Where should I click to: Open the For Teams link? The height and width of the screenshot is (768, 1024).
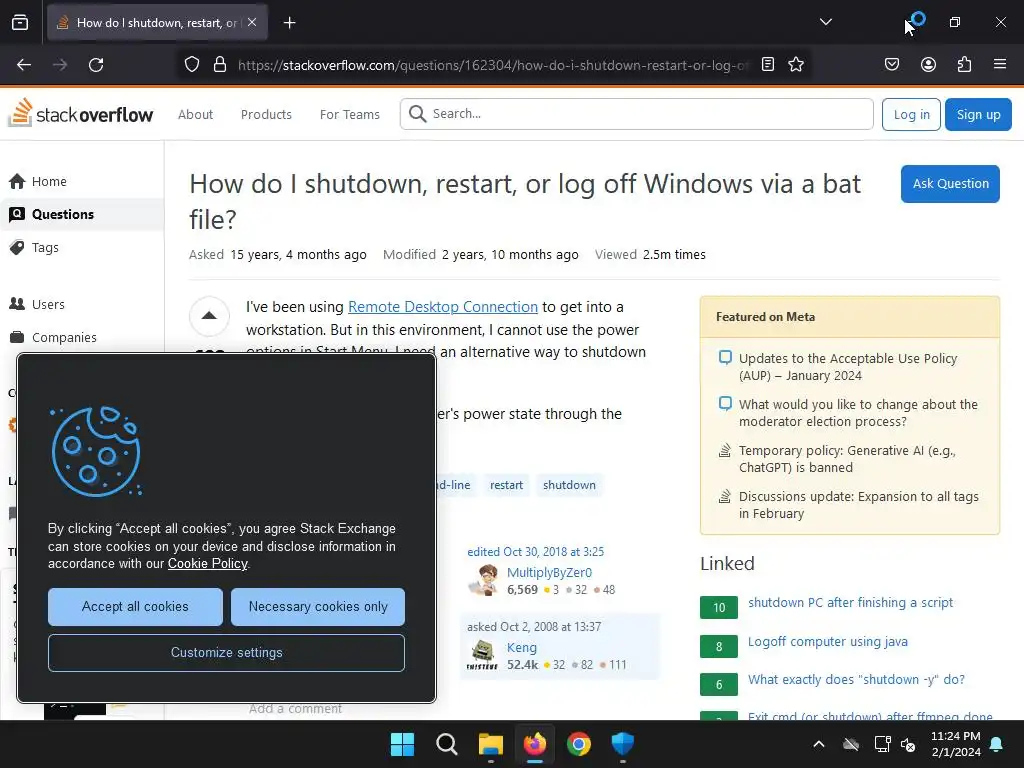349,114
